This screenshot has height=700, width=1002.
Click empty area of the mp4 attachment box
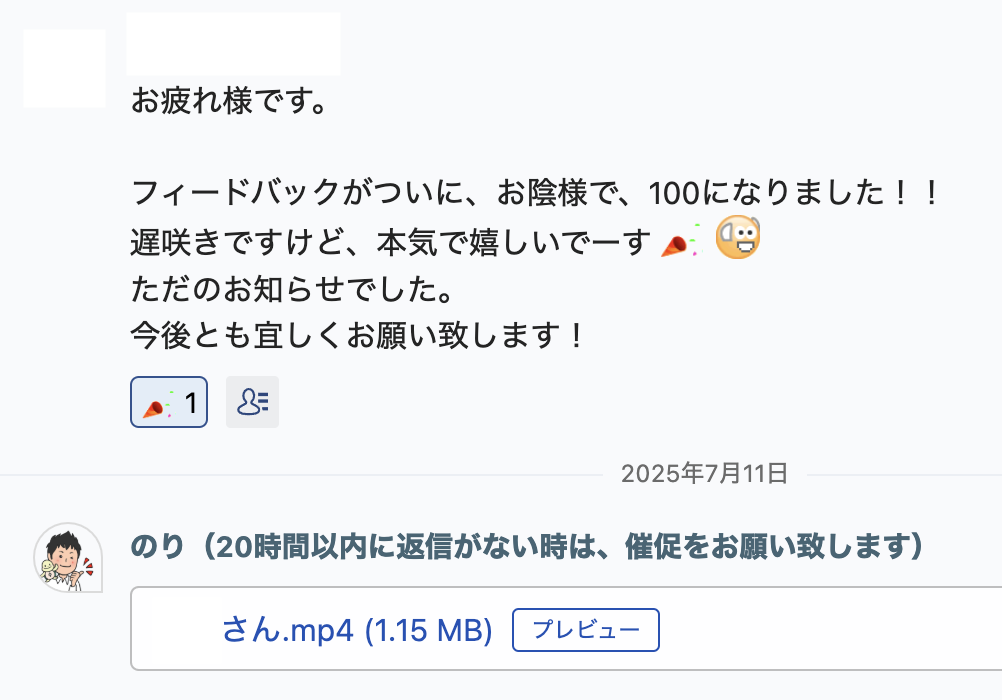click(x=831, y=629)
